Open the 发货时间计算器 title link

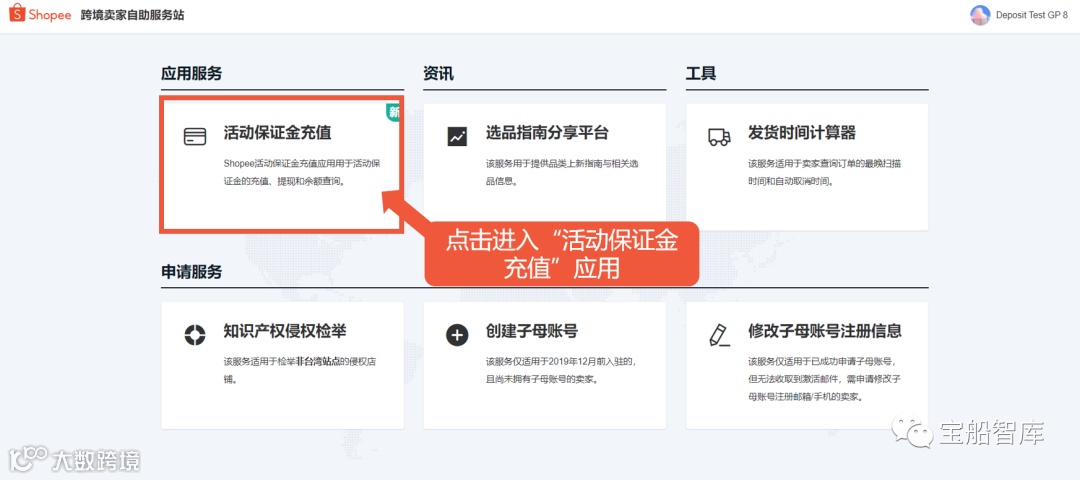pyautogui.click(x=802, y=133)
